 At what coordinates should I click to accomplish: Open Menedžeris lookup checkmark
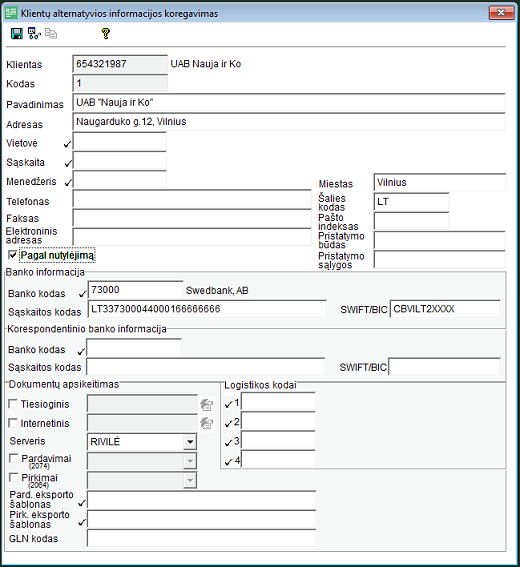pyautogui.click(x=68, y=183)
